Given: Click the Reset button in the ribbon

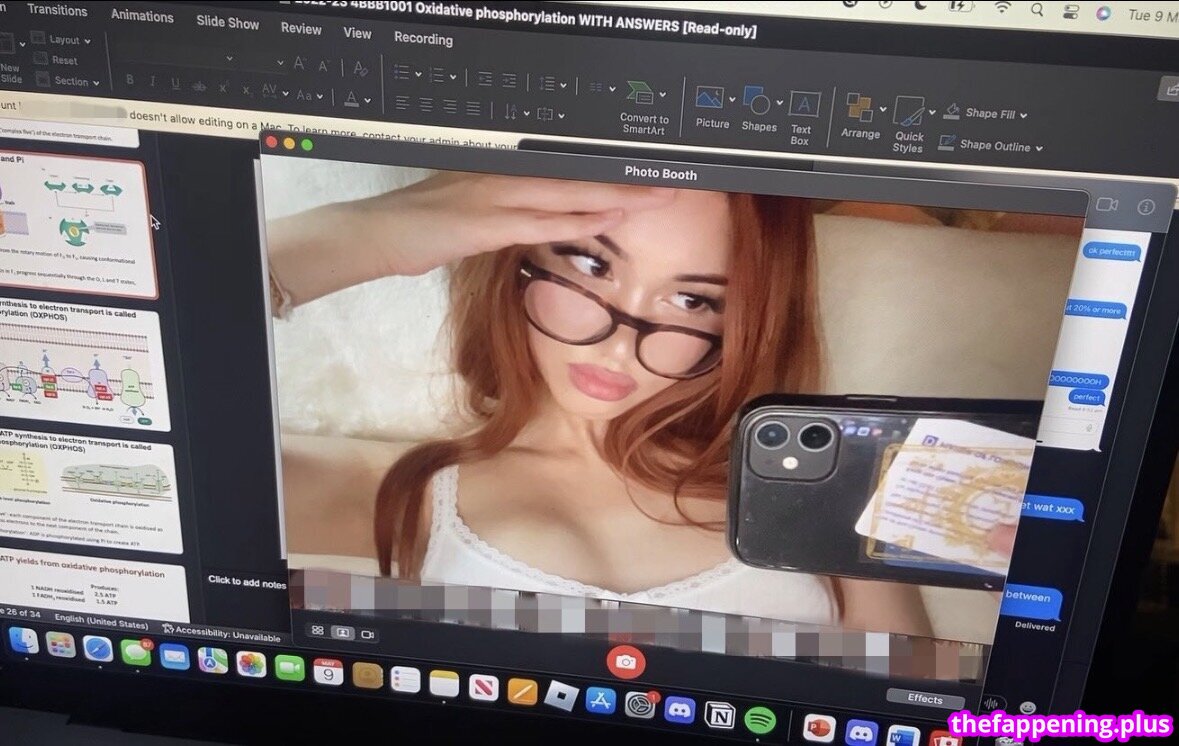Looking at the screenshot, I should click(63, 60).
